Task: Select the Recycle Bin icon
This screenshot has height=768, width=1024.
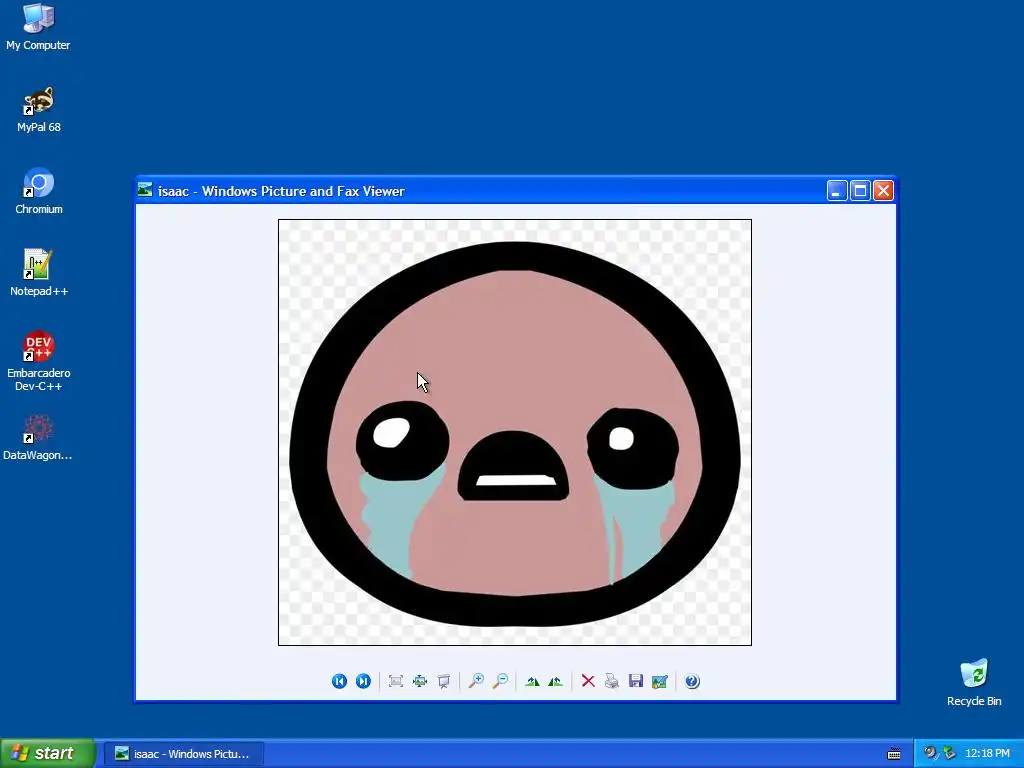Action: [x=974, y=682]
